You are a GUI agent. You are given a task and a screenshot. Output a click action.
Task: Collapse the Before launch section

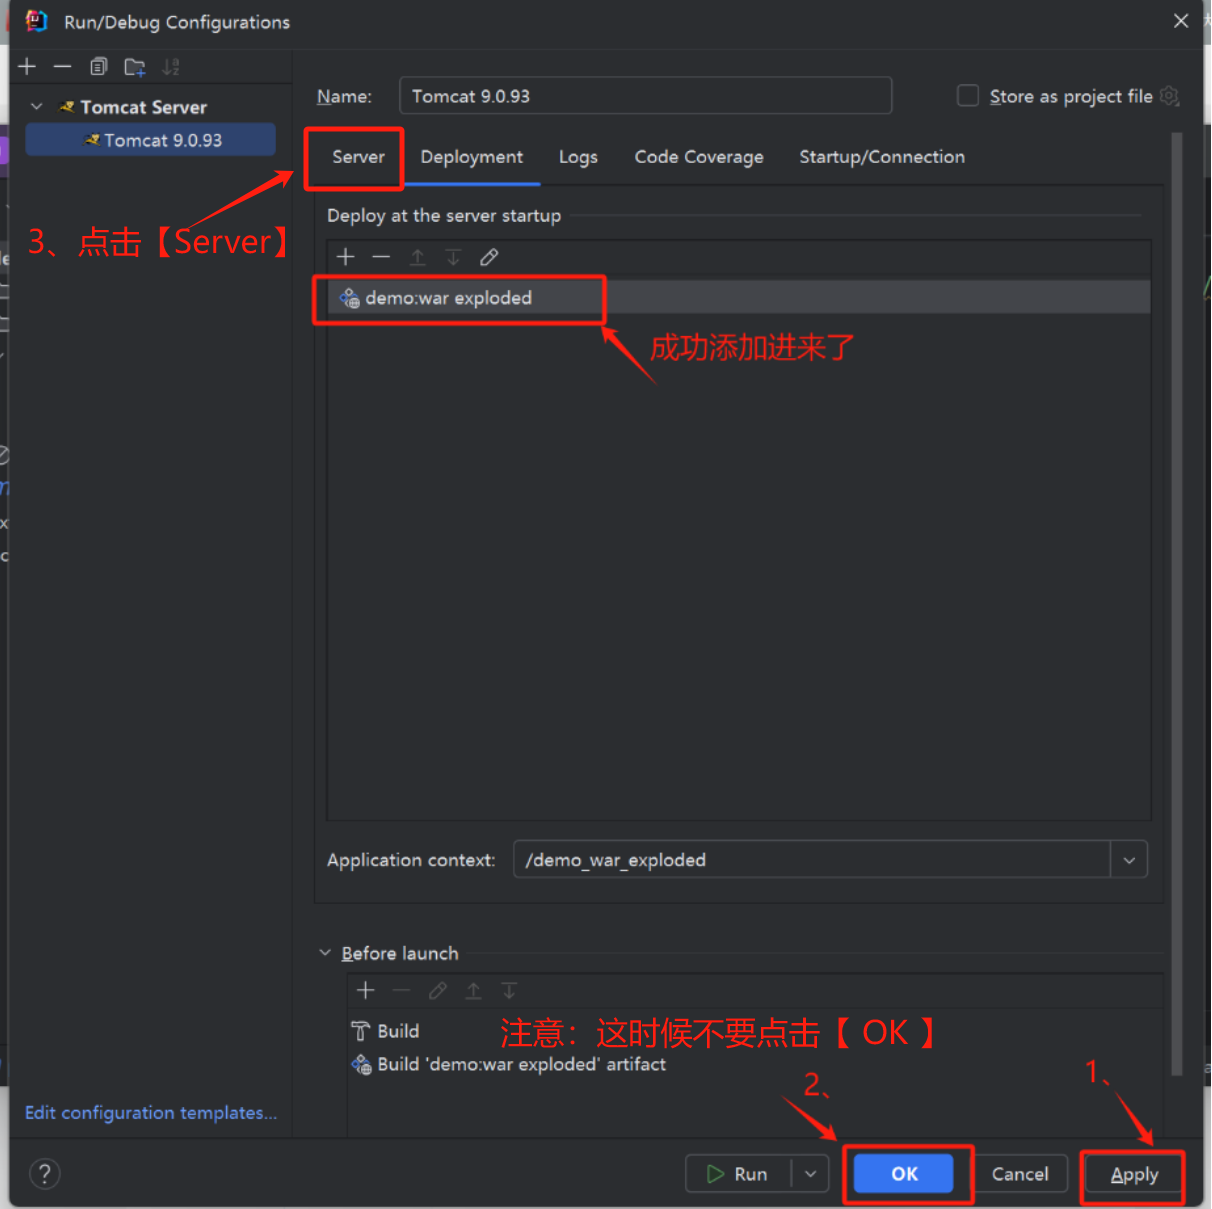(325, 953)
